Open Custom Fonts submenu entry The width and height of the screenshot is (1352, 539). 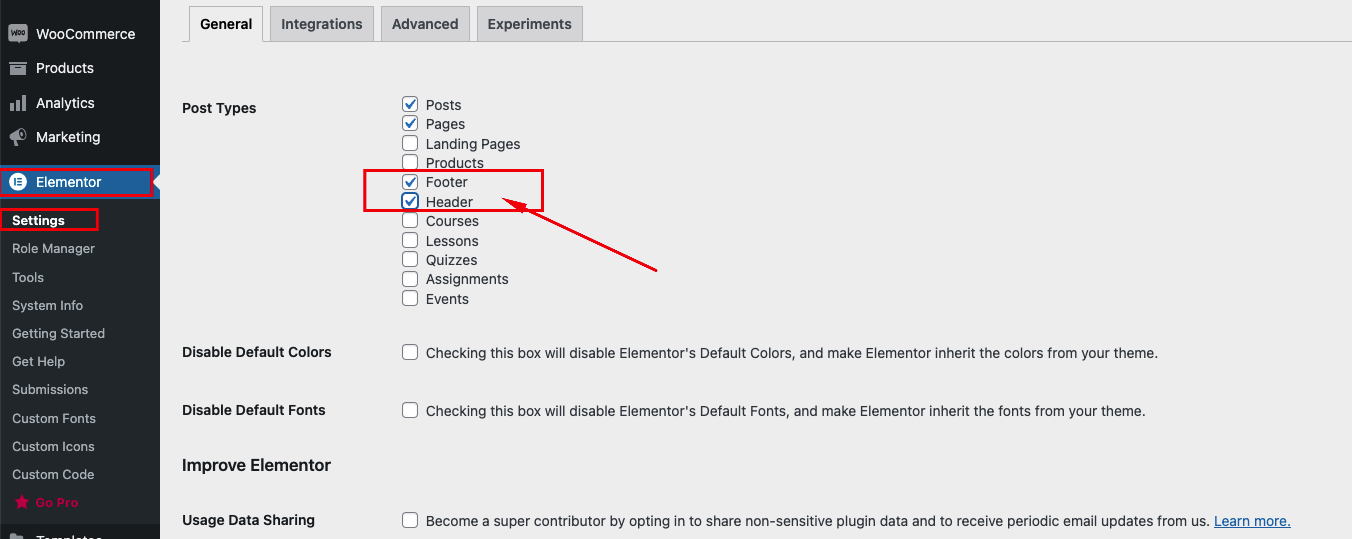click(54, 418)
